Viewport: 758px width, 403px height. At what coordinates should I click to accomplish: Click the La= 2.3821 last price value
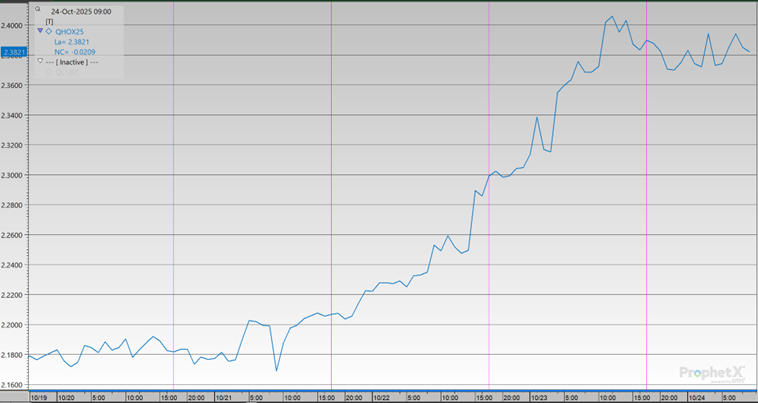coord(71,42)
